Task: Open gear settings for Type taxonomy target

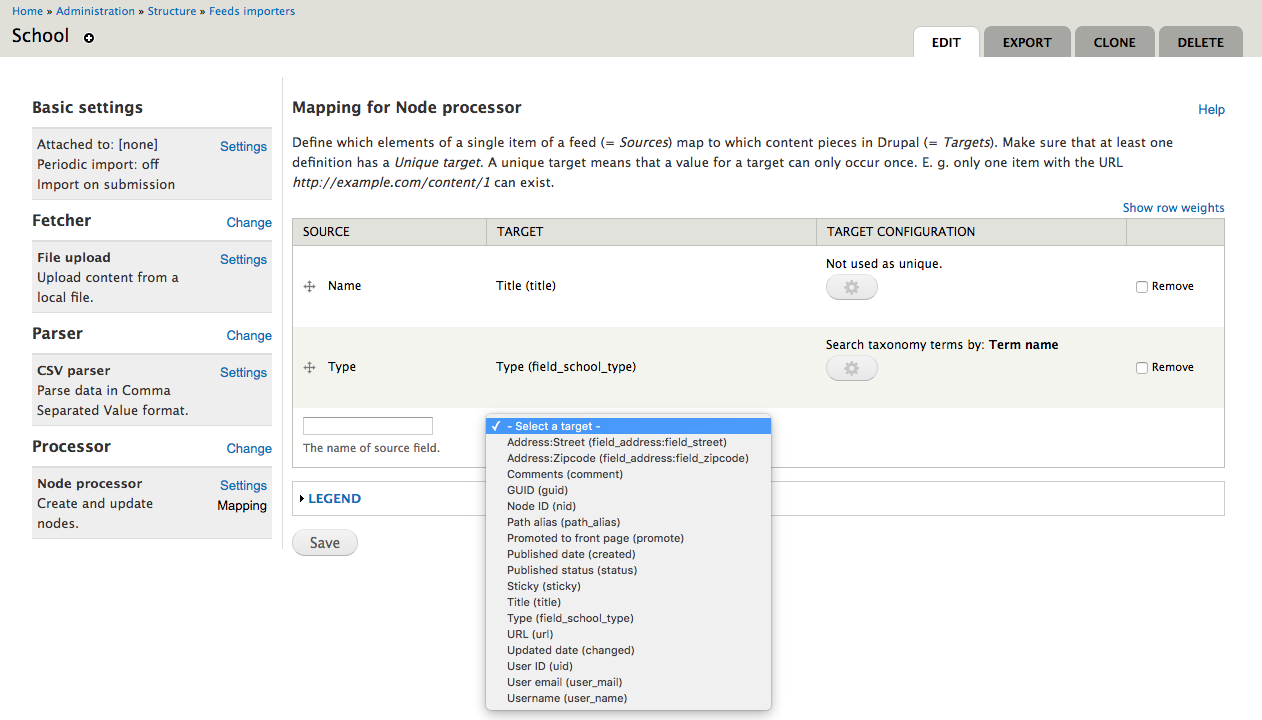Action: pos(851,368)
